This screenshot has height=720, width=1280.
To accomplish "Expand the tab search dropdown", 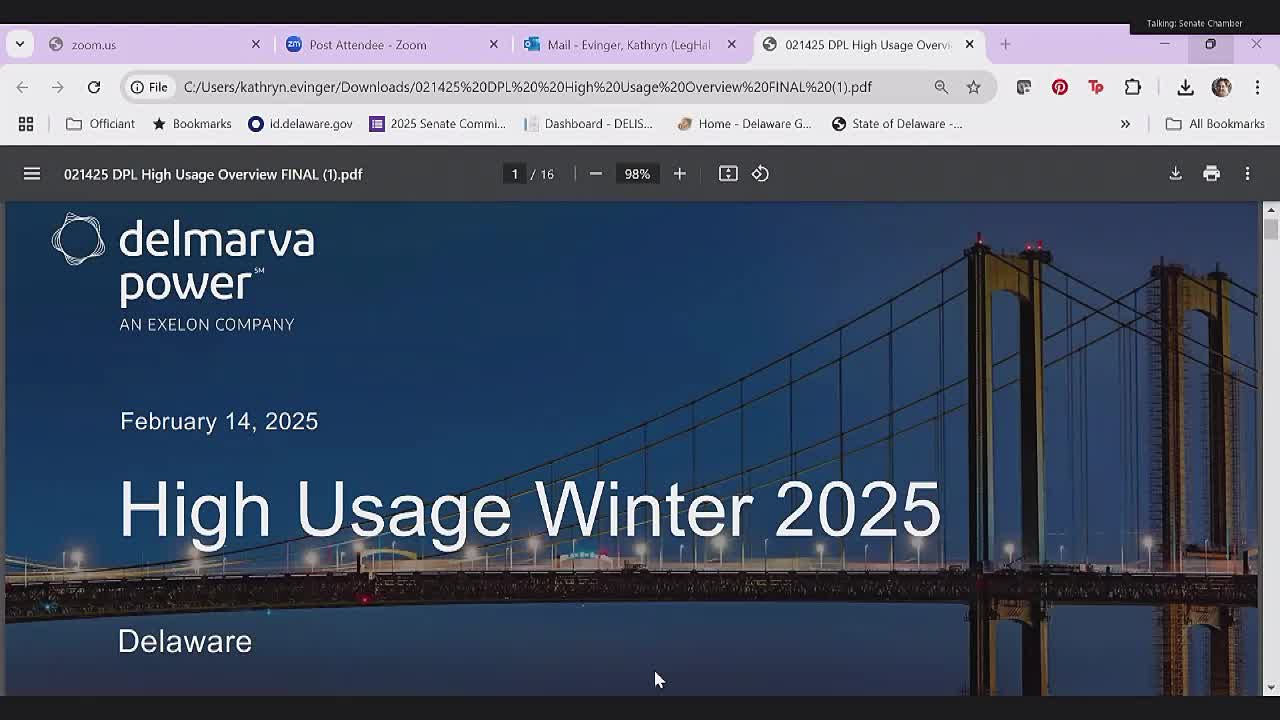I will [x=20, y=44].
